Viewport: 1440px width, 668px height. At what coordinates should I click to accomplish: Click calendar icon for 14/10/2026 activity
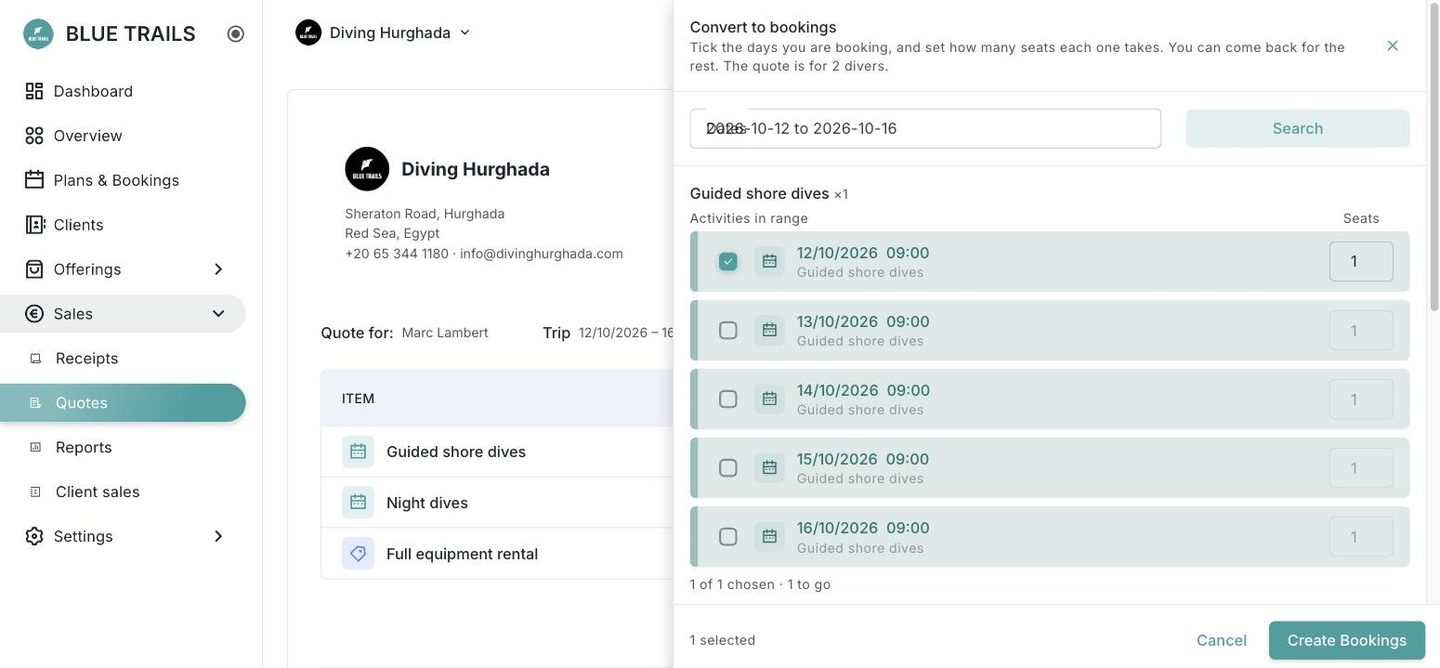click(770, 399)
